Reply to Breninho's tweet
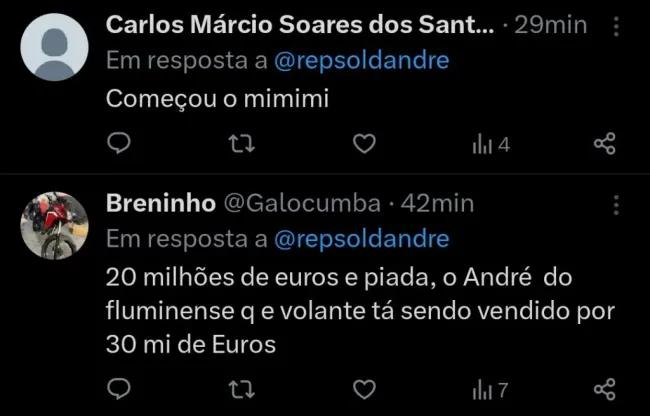Screen dimensions: 650x416 (x=119, y=388)
